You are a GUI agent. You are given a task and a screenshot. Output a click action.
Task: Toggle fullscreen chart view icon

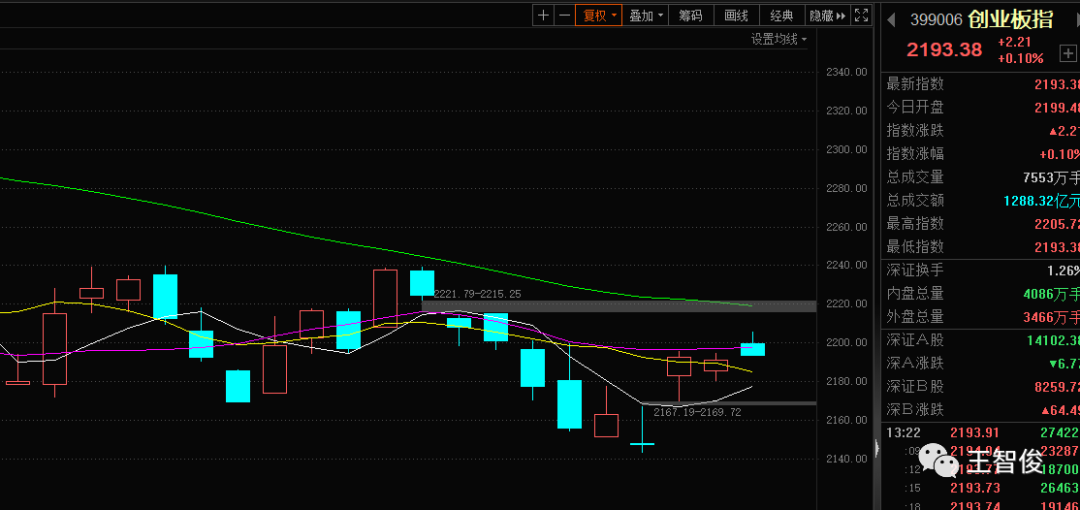[861, 15]
